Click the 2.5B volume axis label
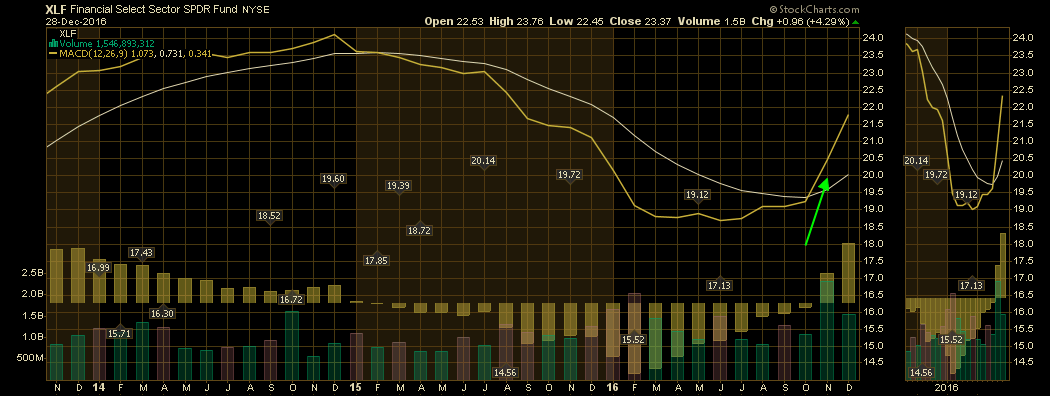The height and width of the screenshot is (396, 1050). [33, 273]
